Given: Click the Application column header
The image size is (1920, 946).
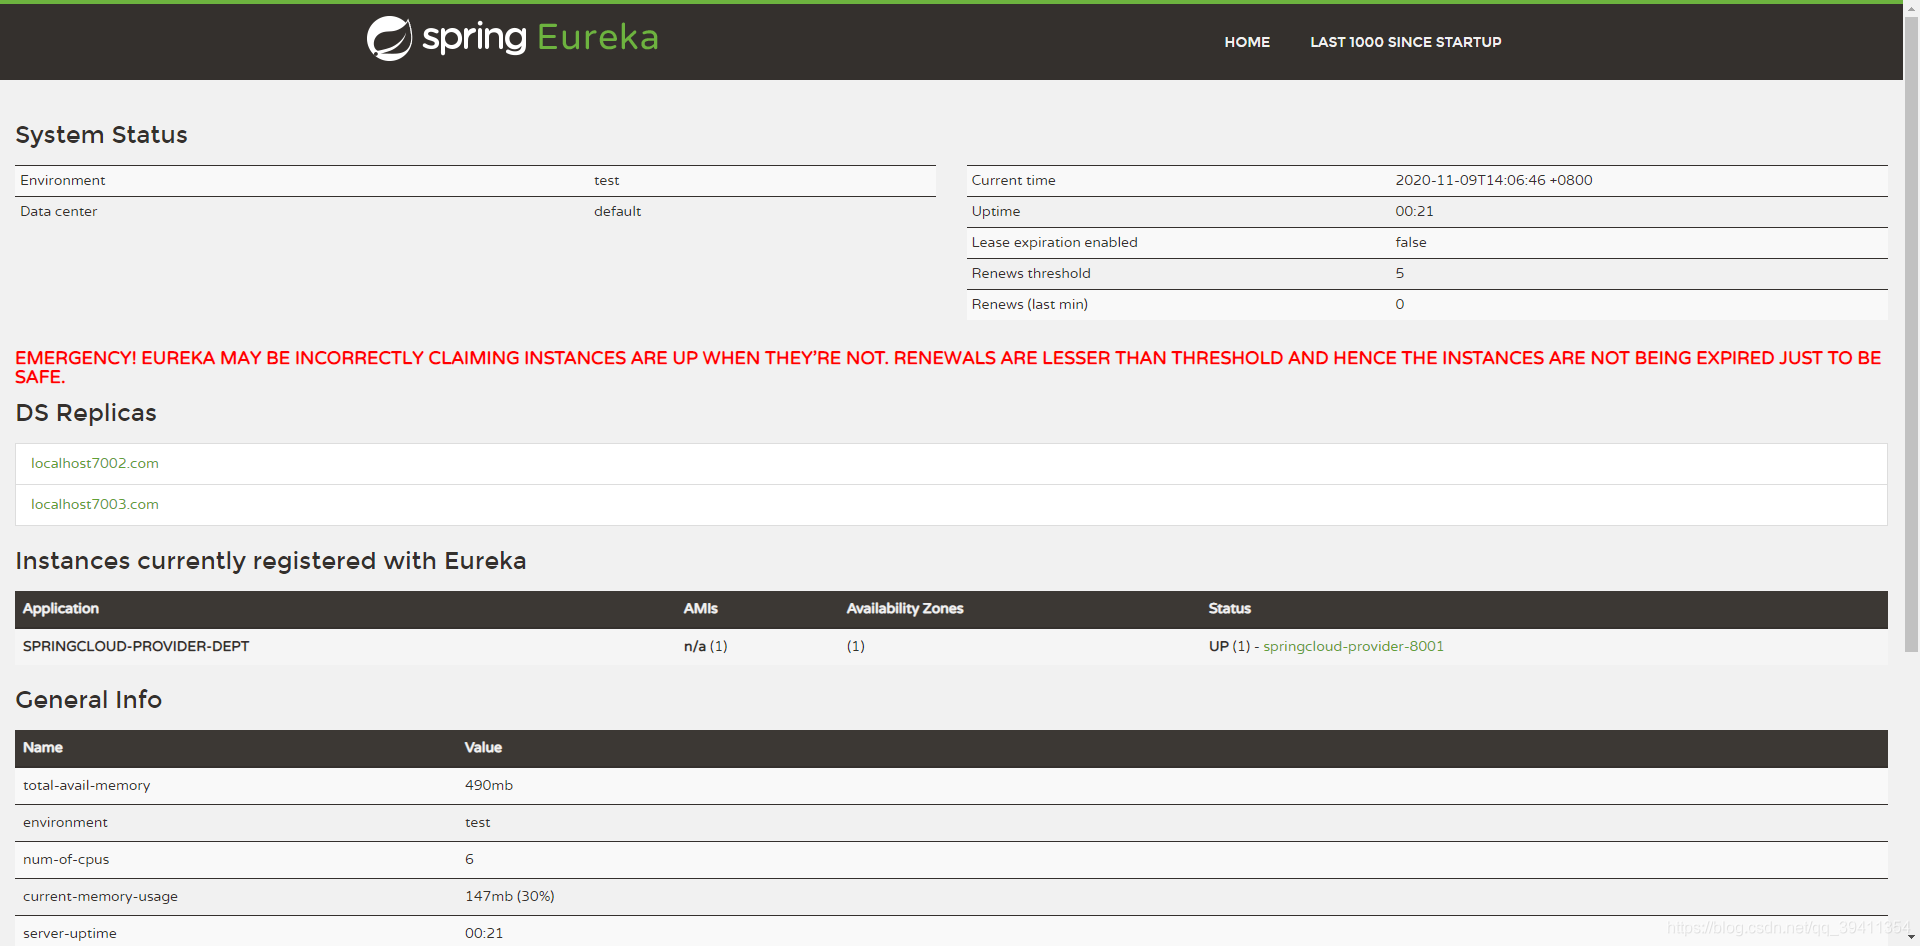Looking at the screenshot, I should pyautogui.click(x=61, y=608).
